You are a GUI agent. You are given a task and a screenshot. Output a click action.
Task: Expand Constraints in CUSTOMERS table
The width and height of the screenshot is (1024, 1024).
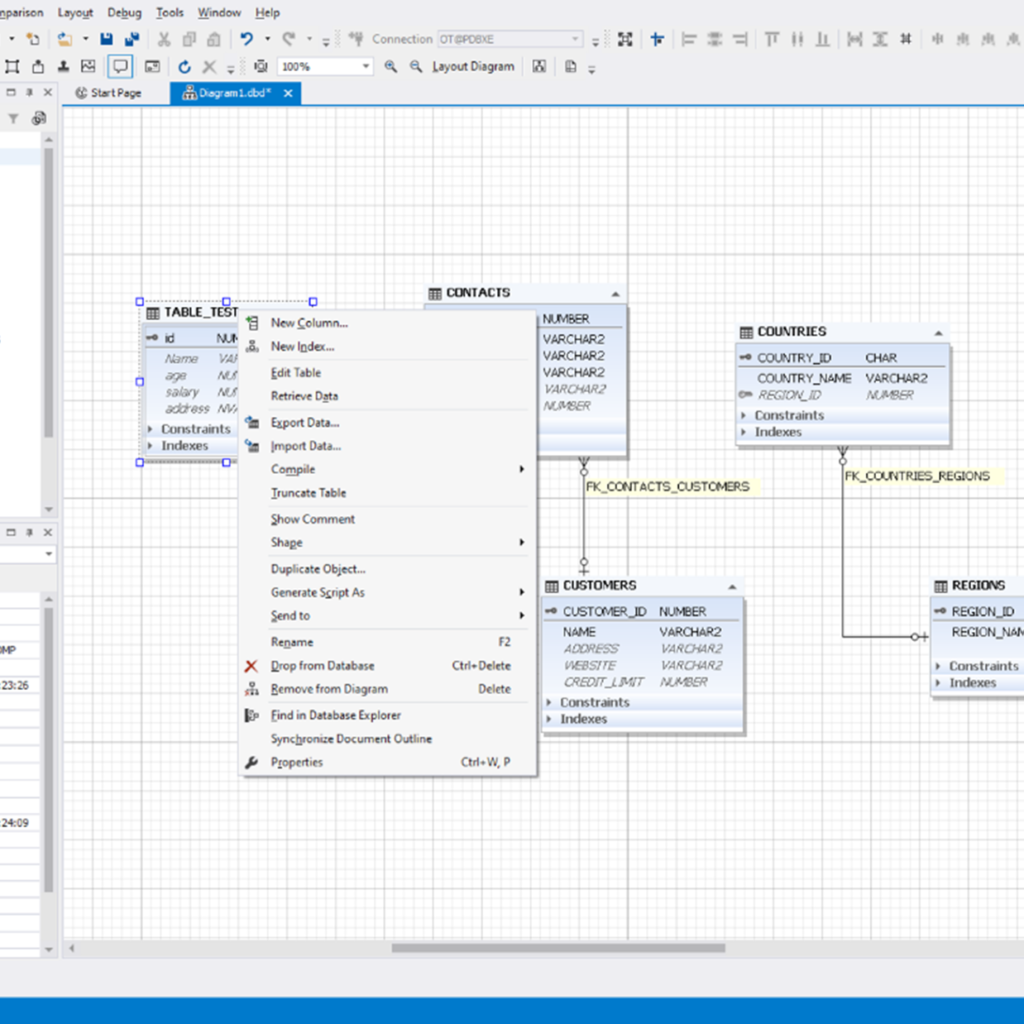pos(549,702)
